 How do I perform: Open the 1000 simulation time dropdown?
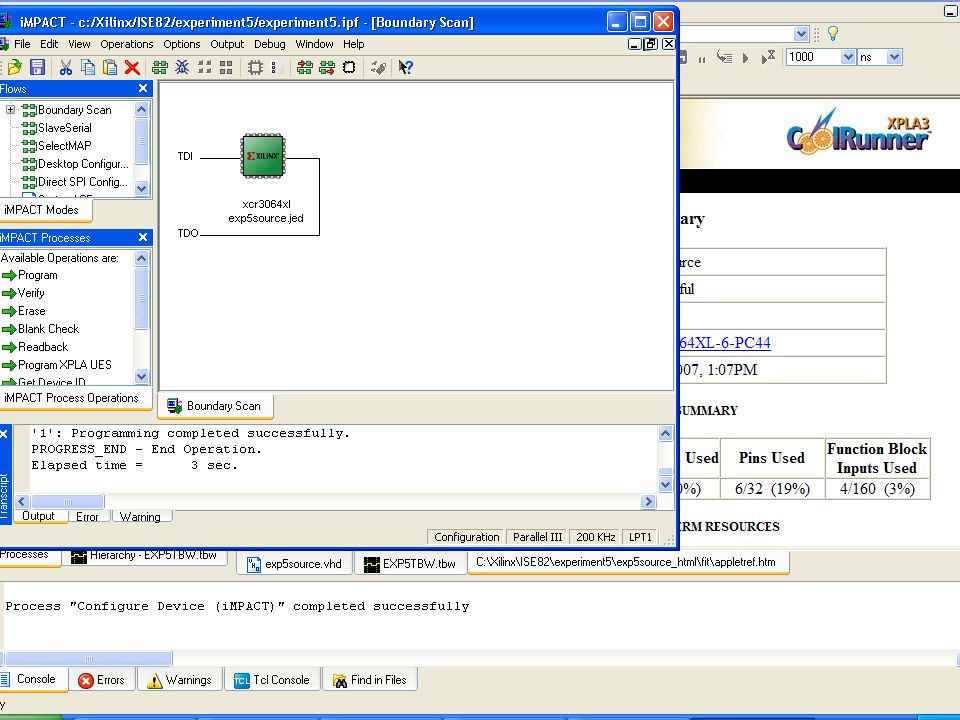click(x=848, y=57)
